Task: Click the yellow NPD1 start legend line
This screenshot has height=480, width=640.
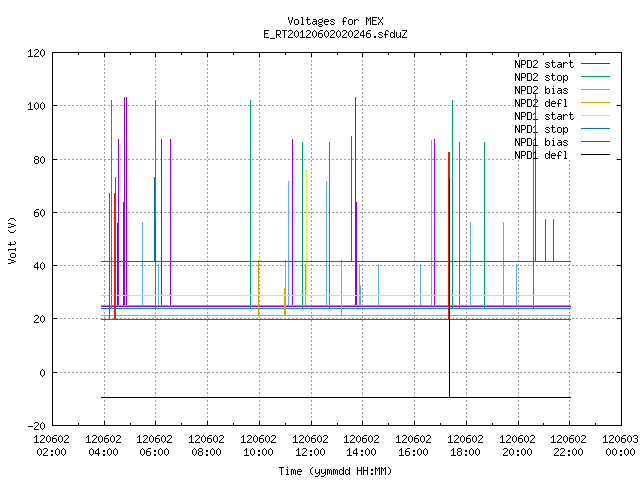Action: (595, 116)
